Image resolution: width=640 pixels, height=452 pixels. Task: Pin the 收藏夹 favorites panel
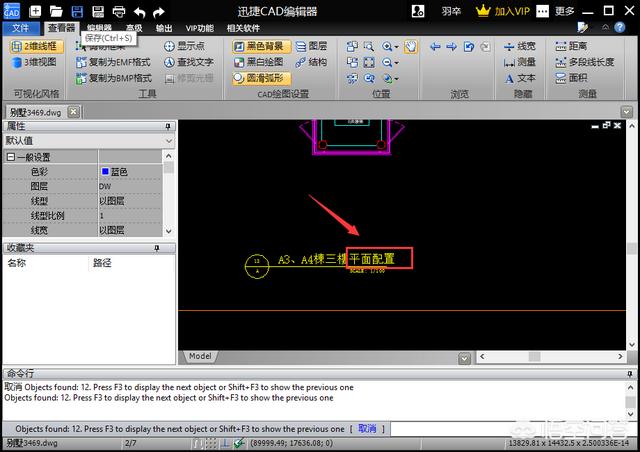(157, 248)
